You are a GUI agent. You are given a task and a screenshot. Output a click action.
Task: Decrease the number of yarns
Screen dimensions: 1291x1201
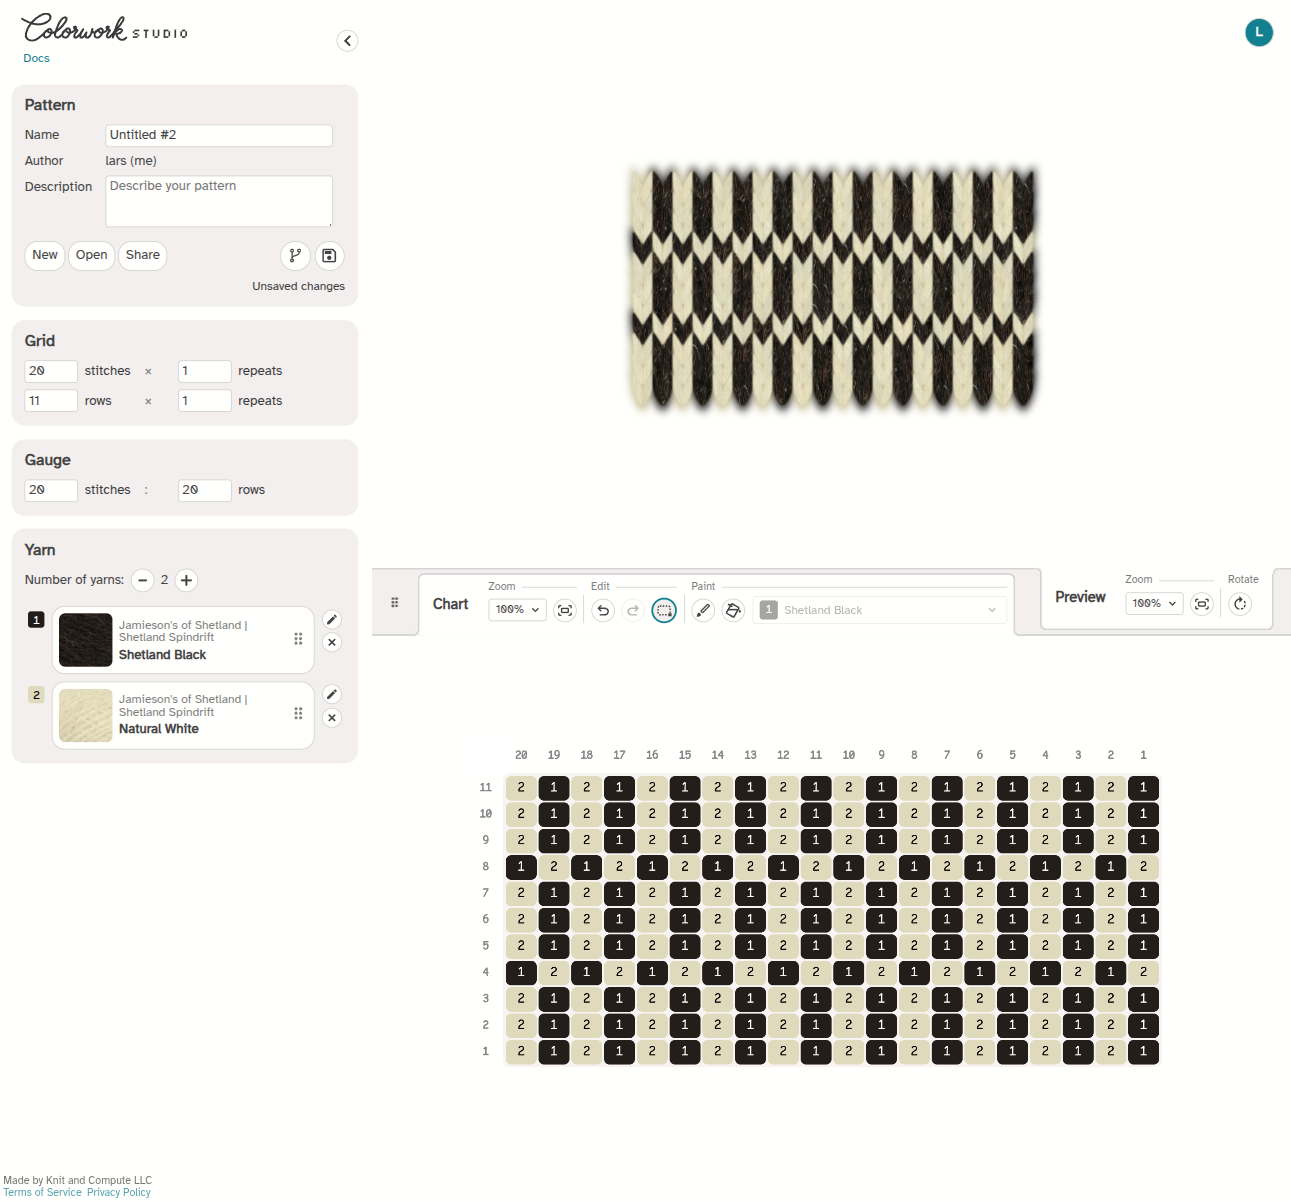[x=142, y=580]
